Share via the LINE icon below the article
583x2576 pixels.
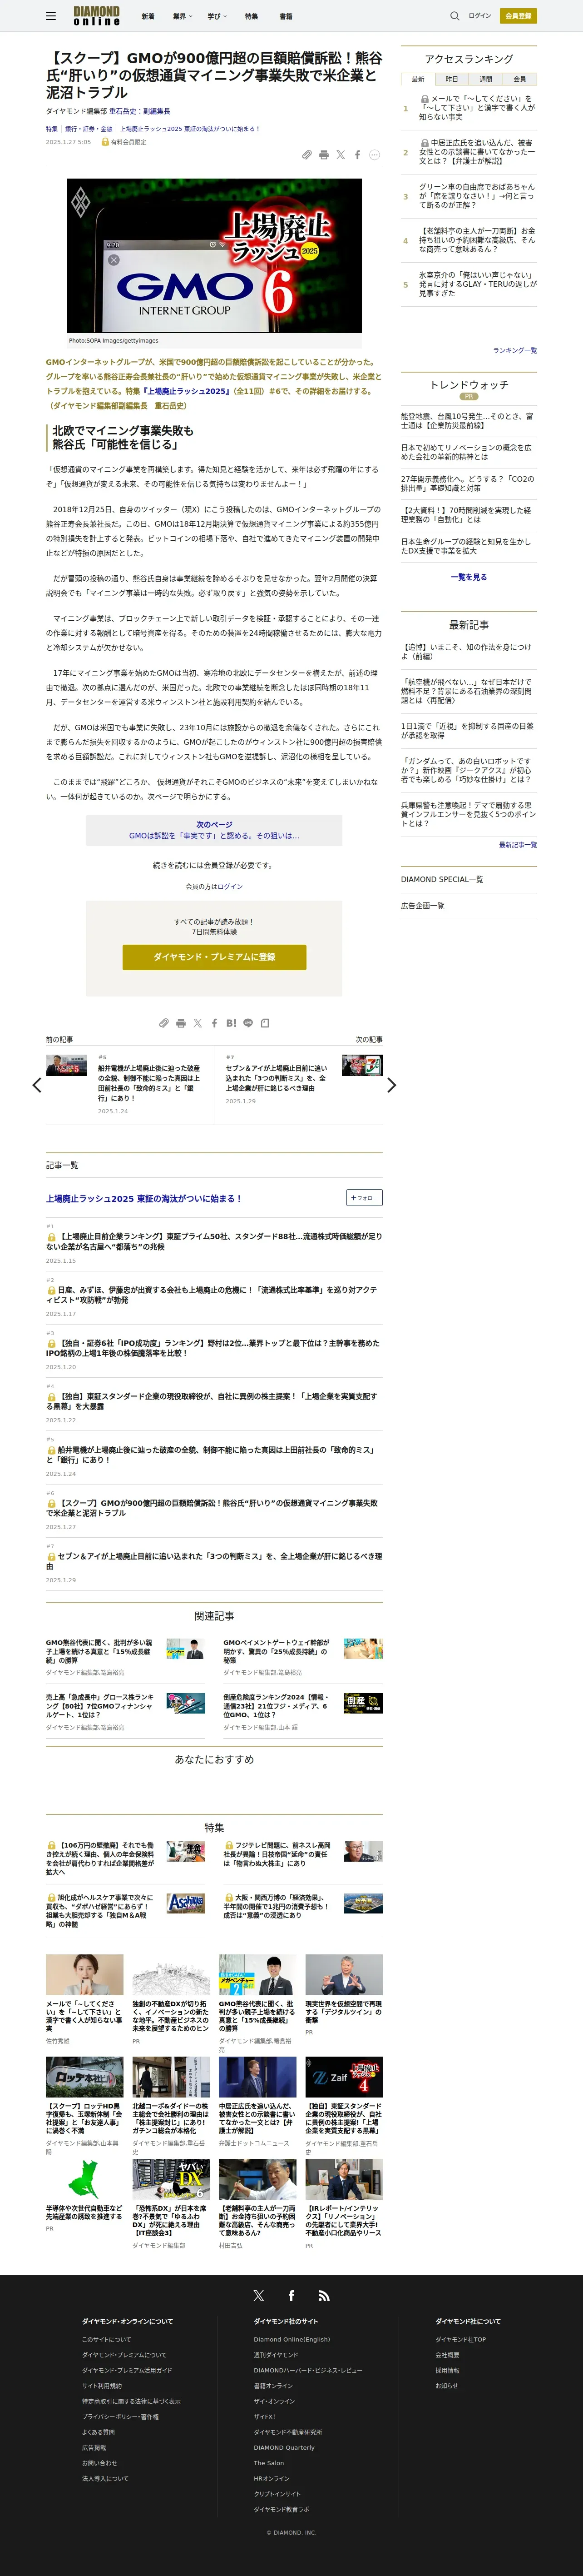pos(248,1023)
